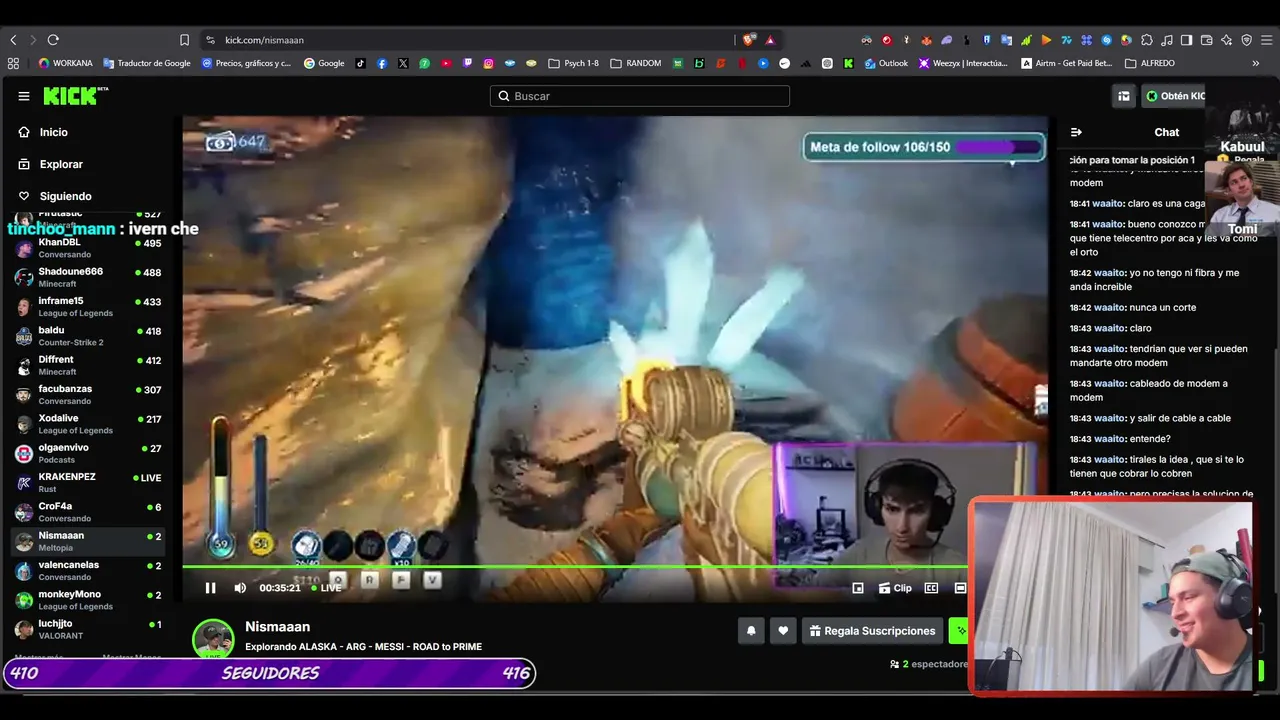Screen dimensions: 1280x720
Task: Open the YouTube bookmark icon
Action: pyautogui.click(x=446, y=63)
